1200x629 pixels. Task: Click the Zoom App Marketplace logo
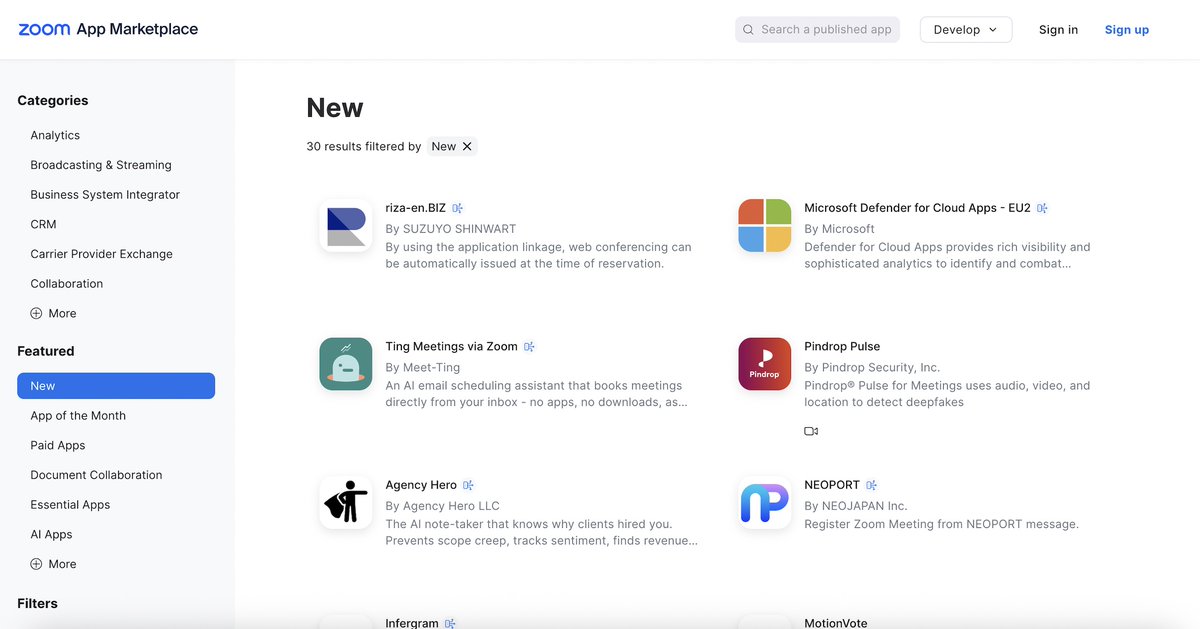point(106,29)
